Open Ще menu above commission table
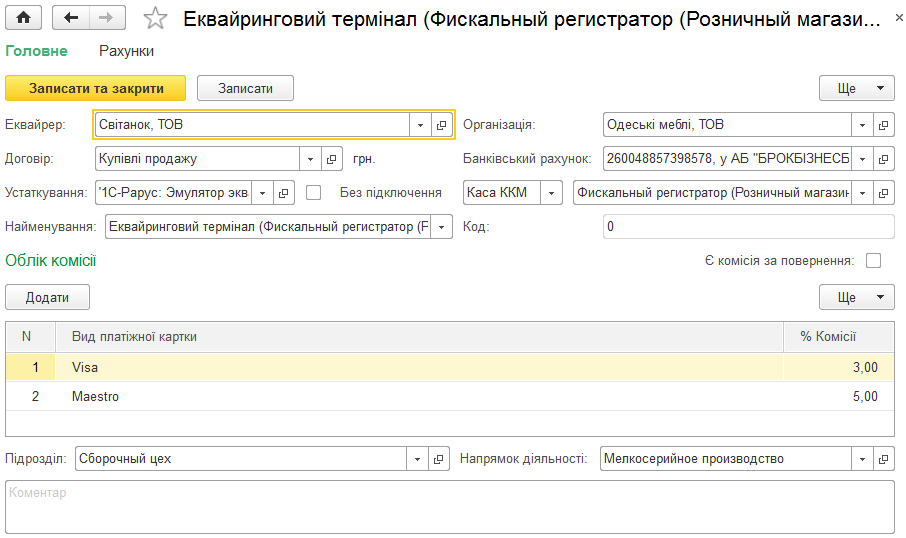Viewport: 906px width, 538px height. [x=857, y=297]
